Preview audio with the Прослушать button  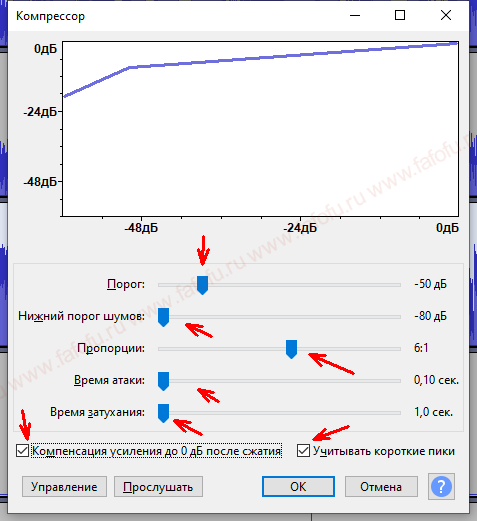158,487
